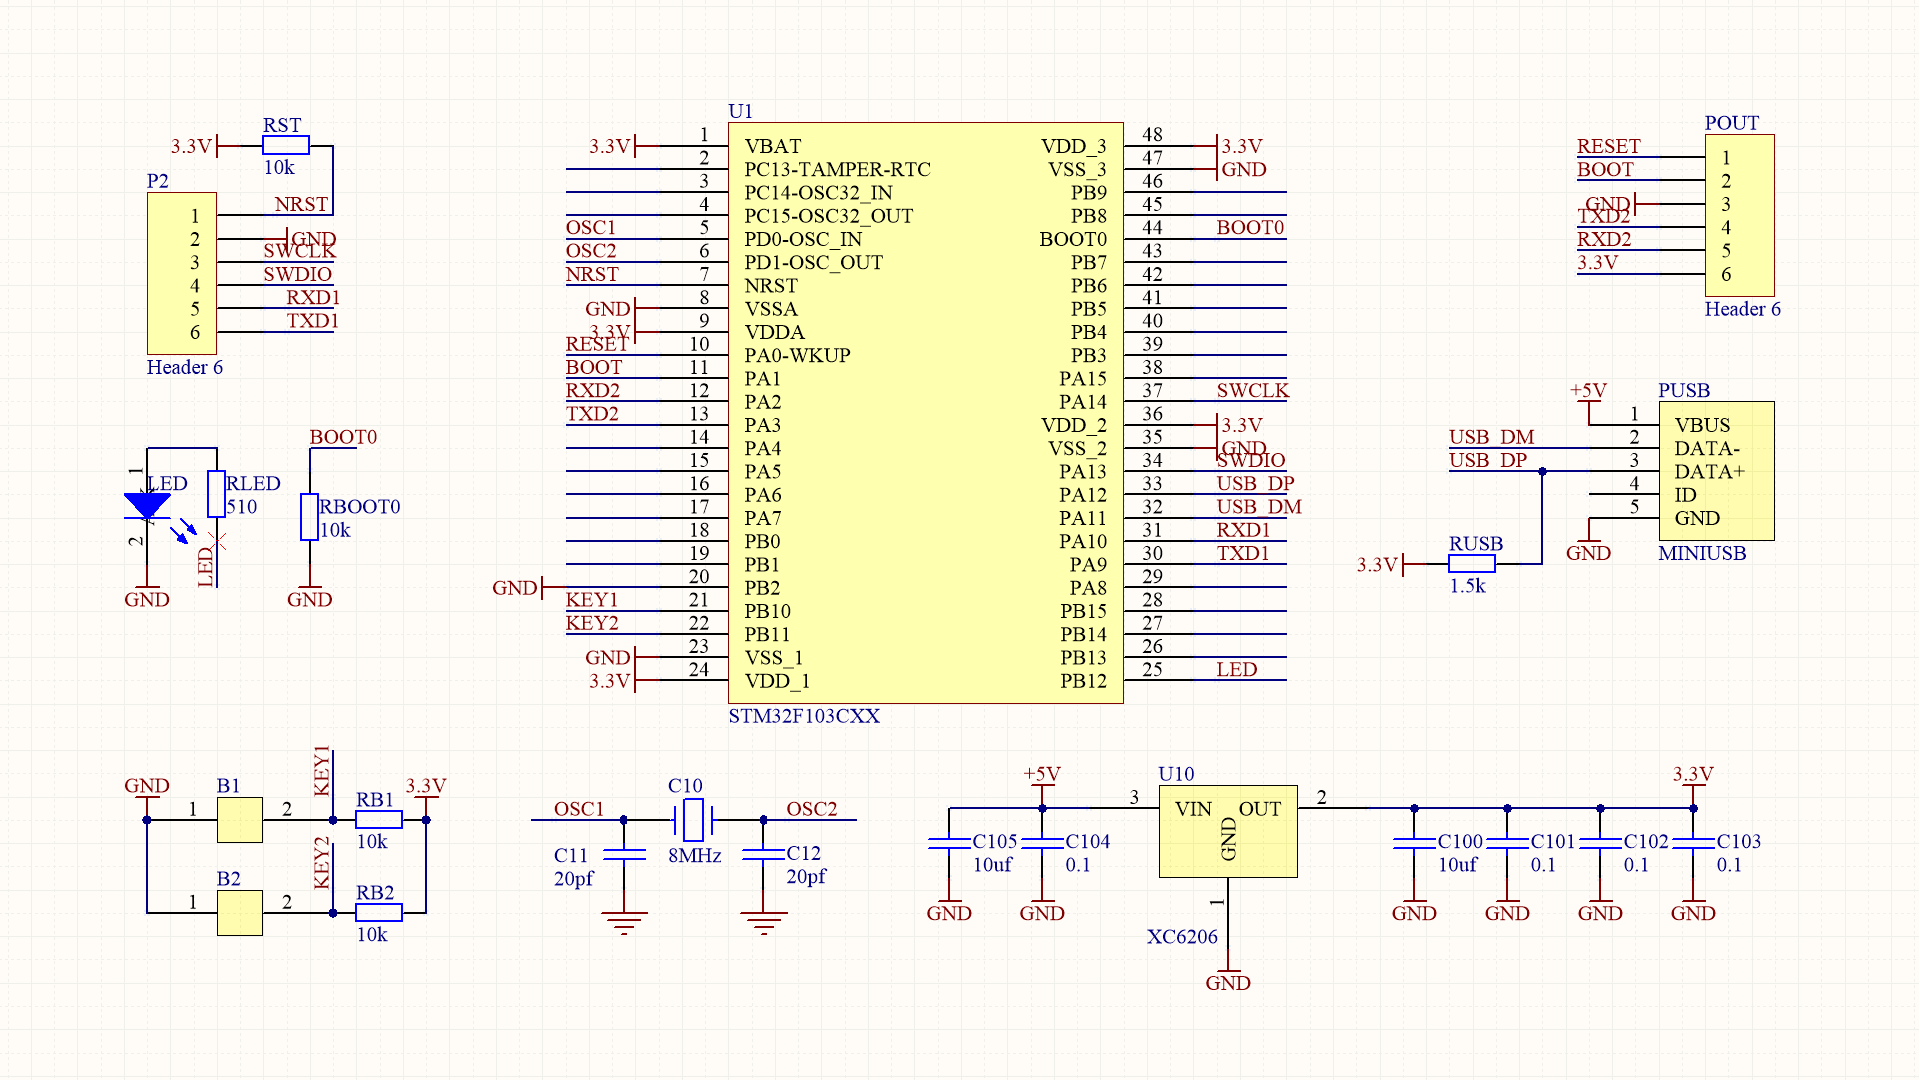The height and width of the screenshot is (1080, 1920).
Task: Click the red no-connect cross near LED
Action: tap(218, 542)
